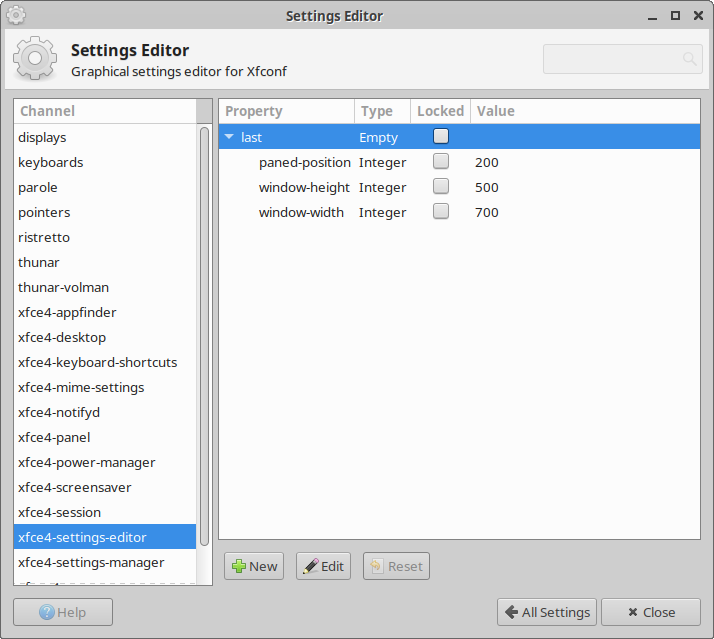Click the green plus New button

tap(254, 566)
